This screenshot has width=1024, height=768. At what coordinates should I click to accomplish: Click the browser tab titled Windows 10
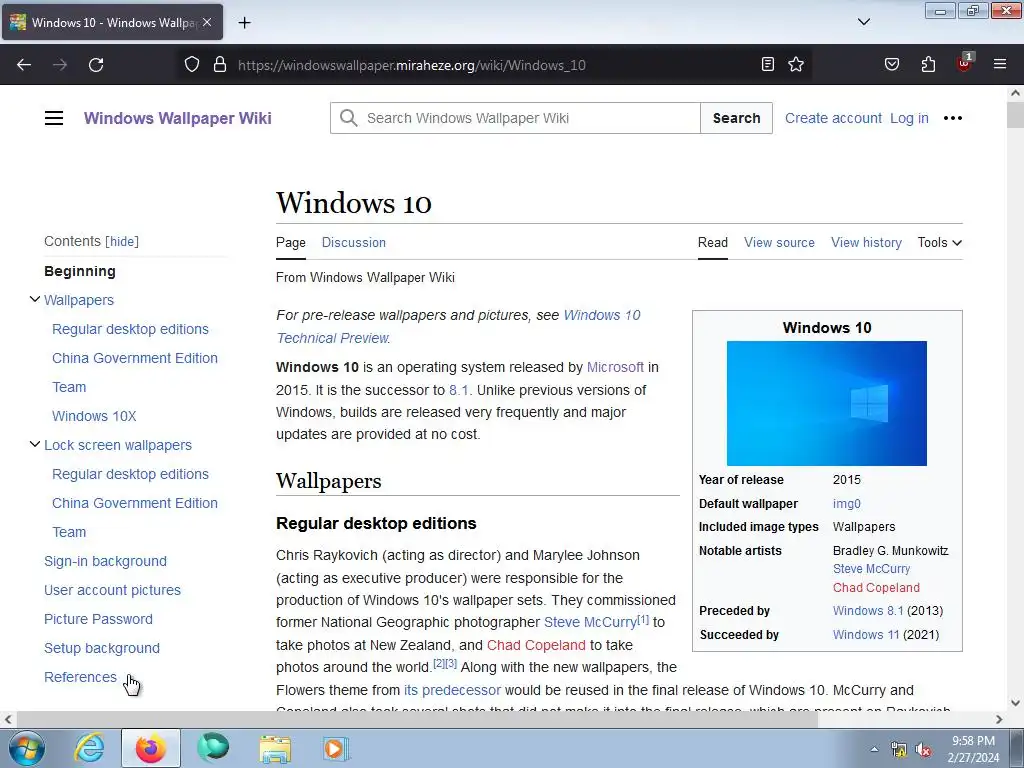coord(112,22)
